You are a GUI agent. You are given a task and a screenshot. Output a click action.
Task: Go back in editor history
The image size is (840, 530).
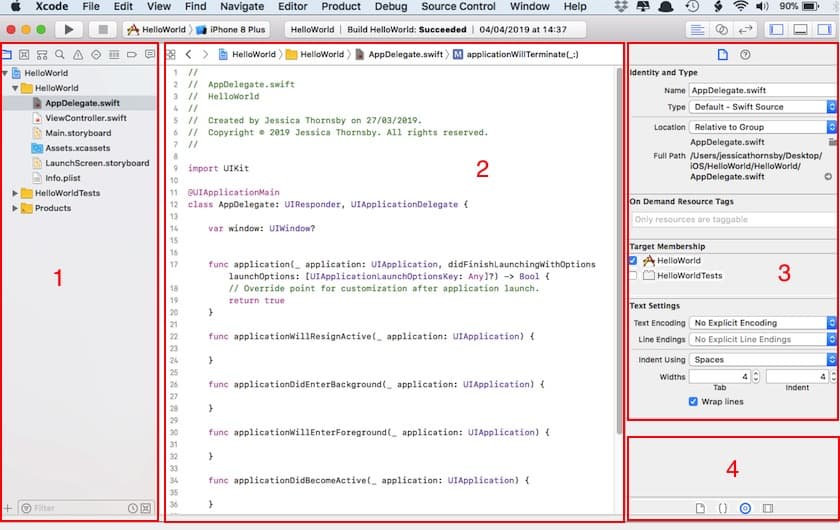click(189, 54)
